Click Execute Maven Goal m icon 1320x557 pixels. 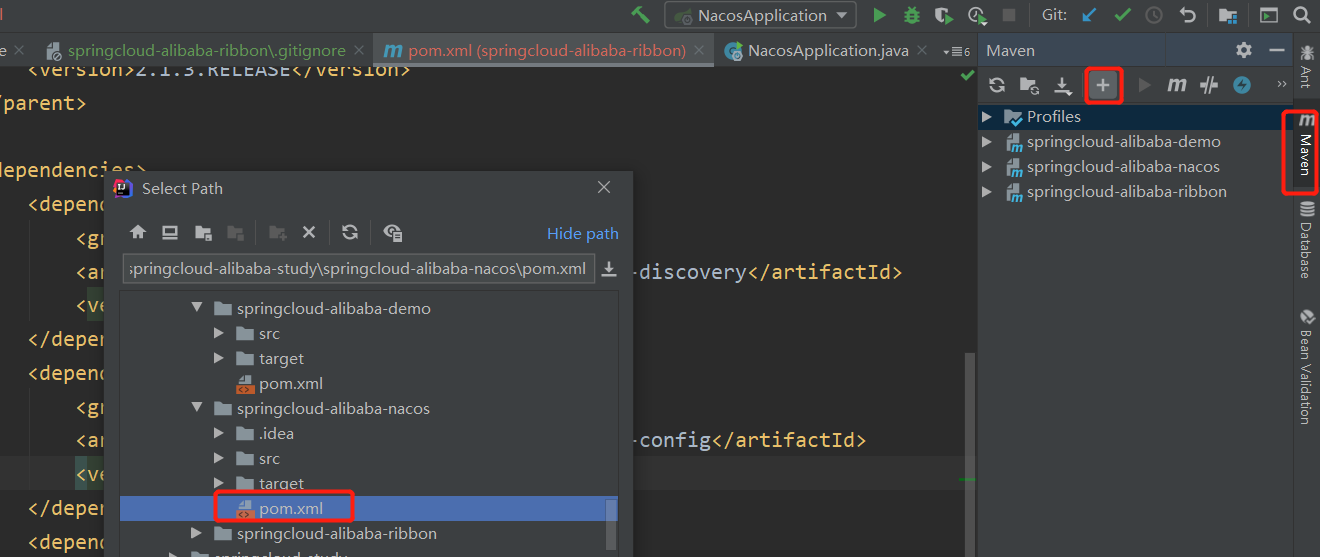coord(1177,85)
